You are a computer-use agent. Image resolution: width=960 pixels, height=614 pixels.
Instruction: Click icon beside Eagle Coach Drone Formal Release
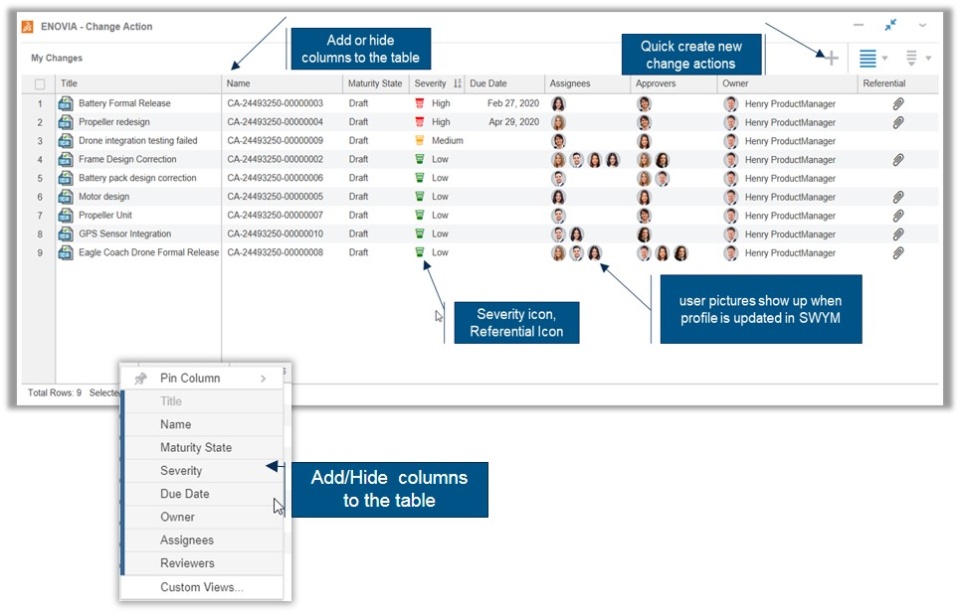66,252
